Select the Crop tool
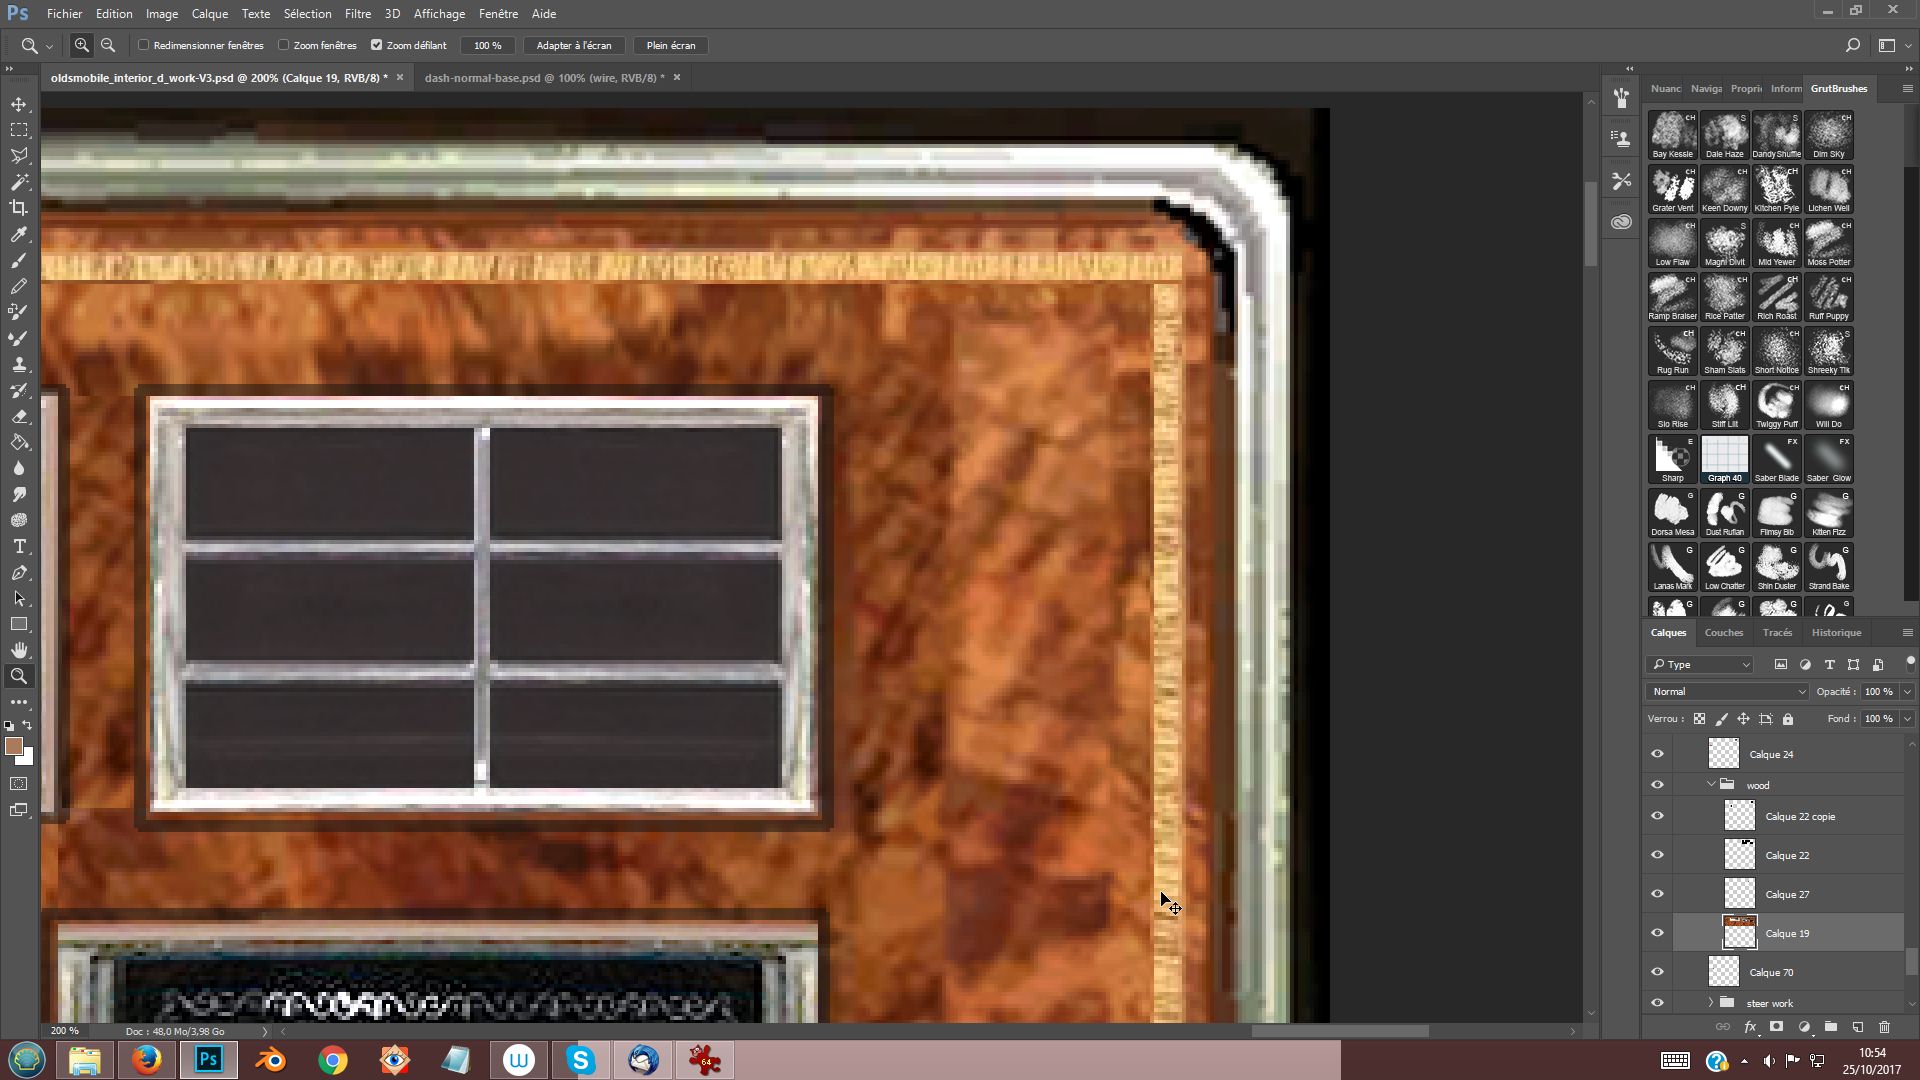The width and height of the screenshot is (1920, 1080). [19, 208]
